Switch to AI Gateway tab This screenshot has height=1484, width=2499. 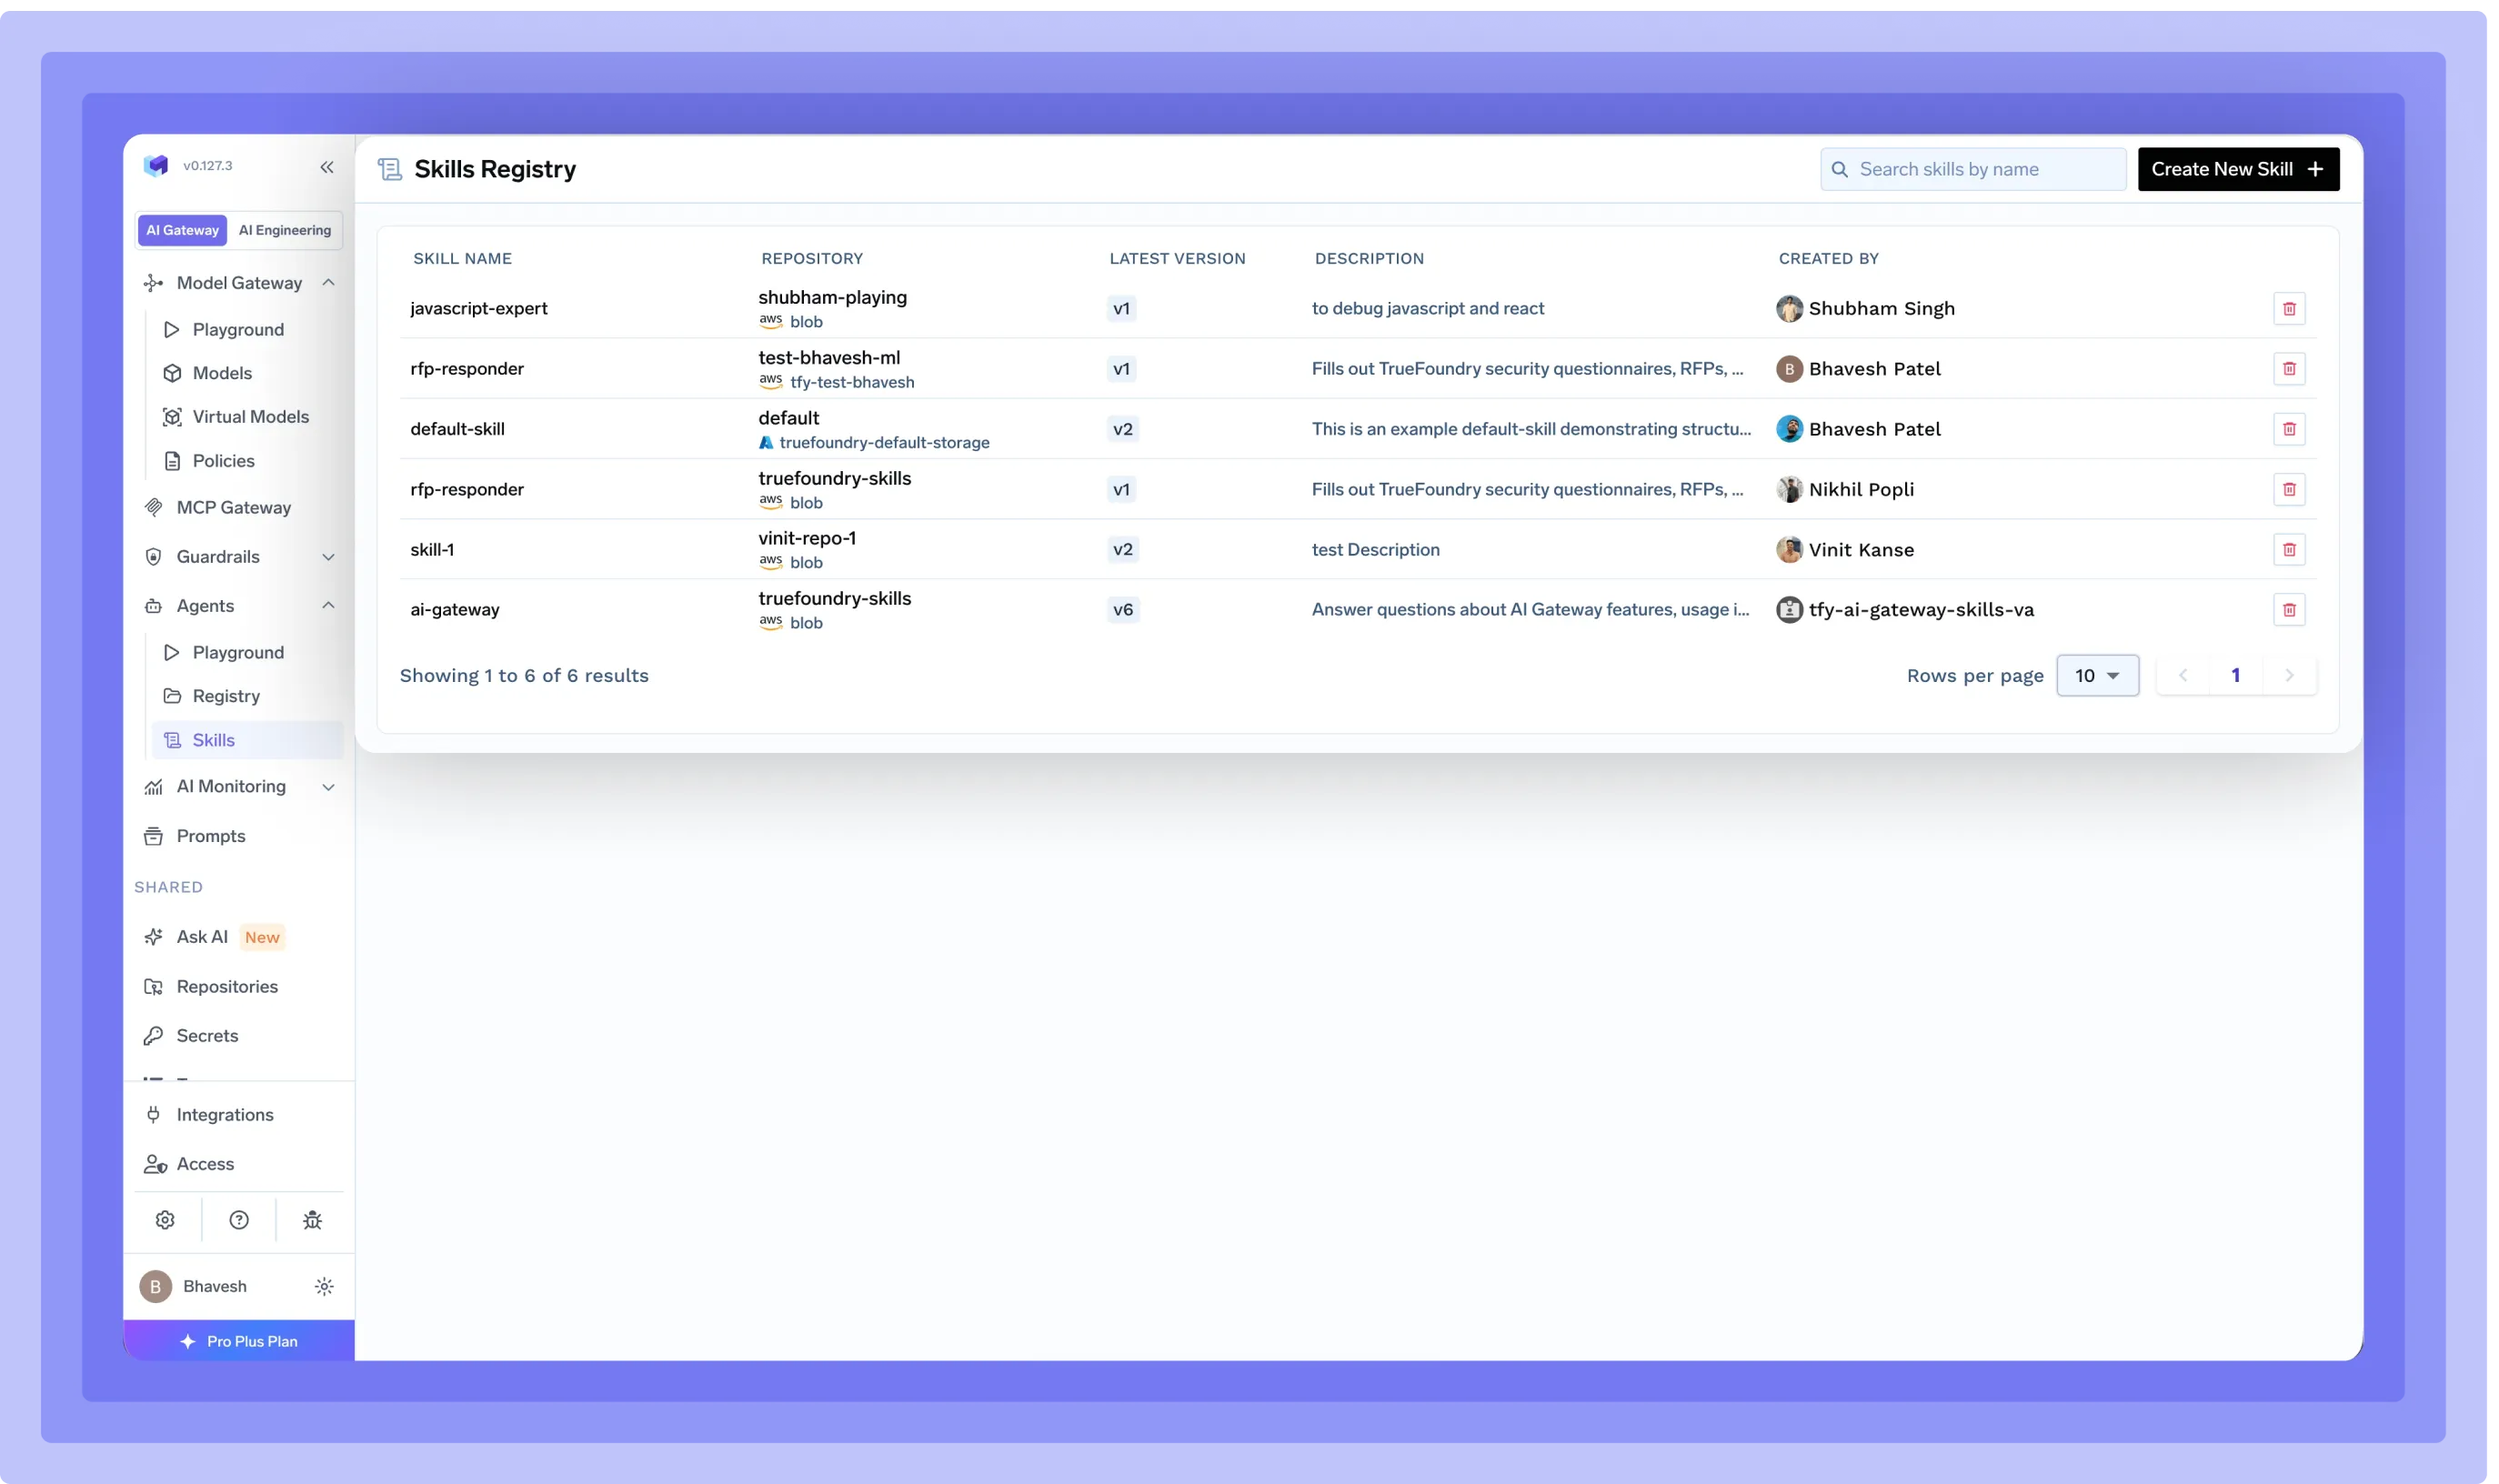tap(182, 230)
